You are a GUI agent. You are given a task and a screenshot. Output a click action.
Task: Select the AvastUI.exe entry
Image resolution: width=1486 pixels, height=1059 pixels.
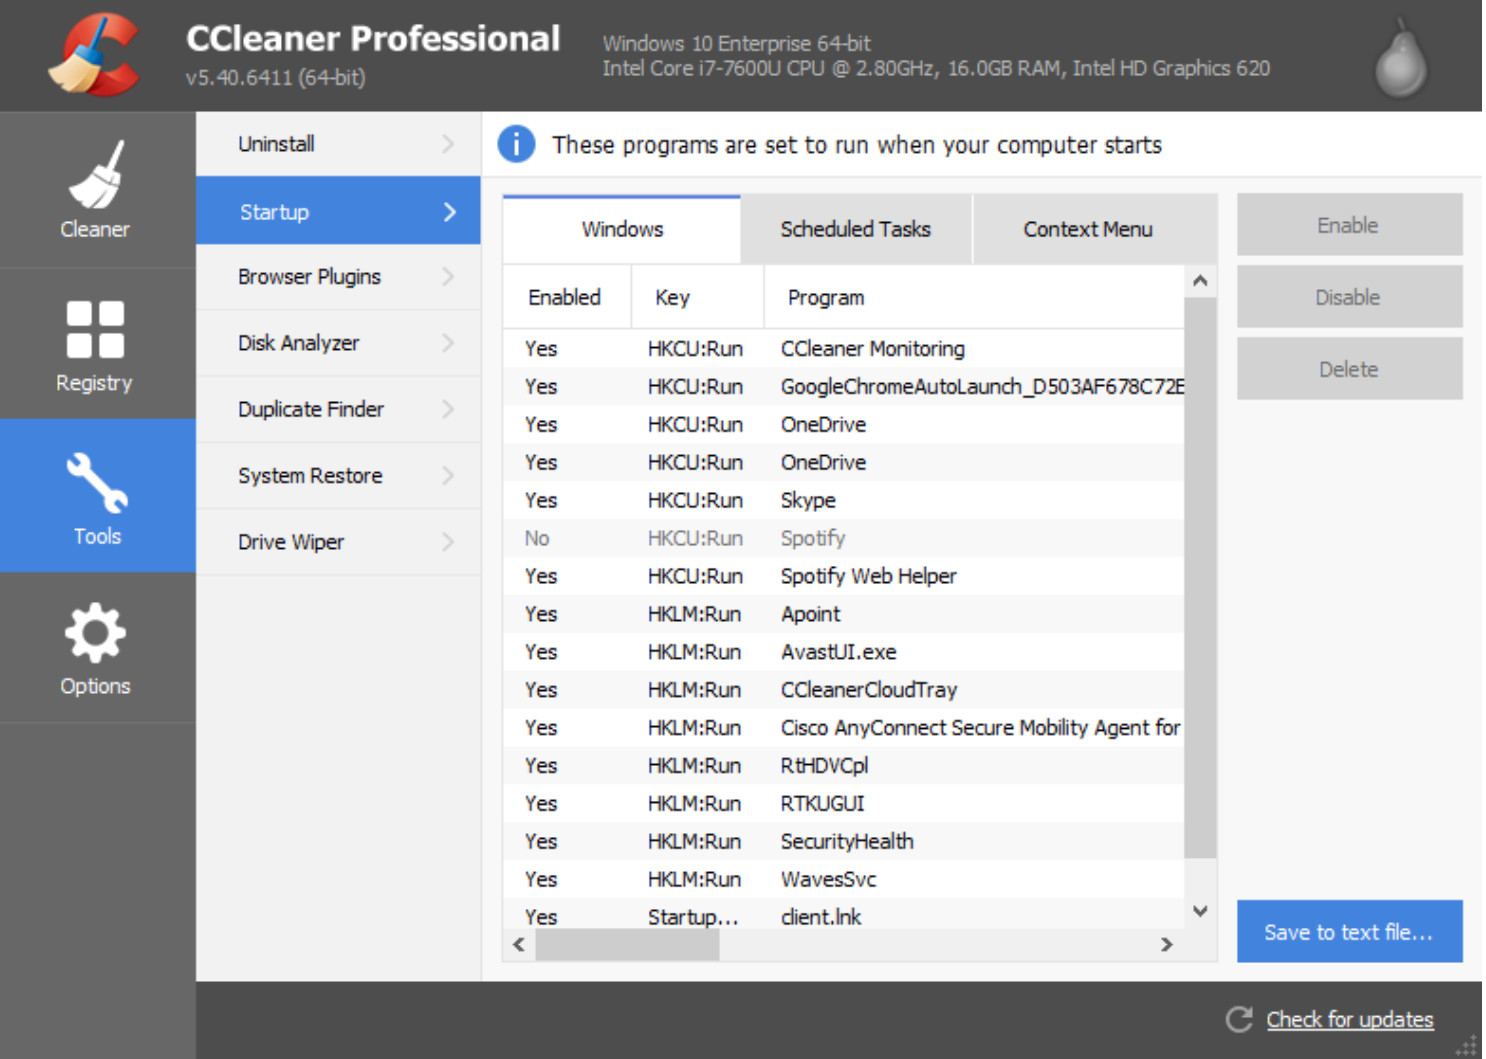coord(844,652)
